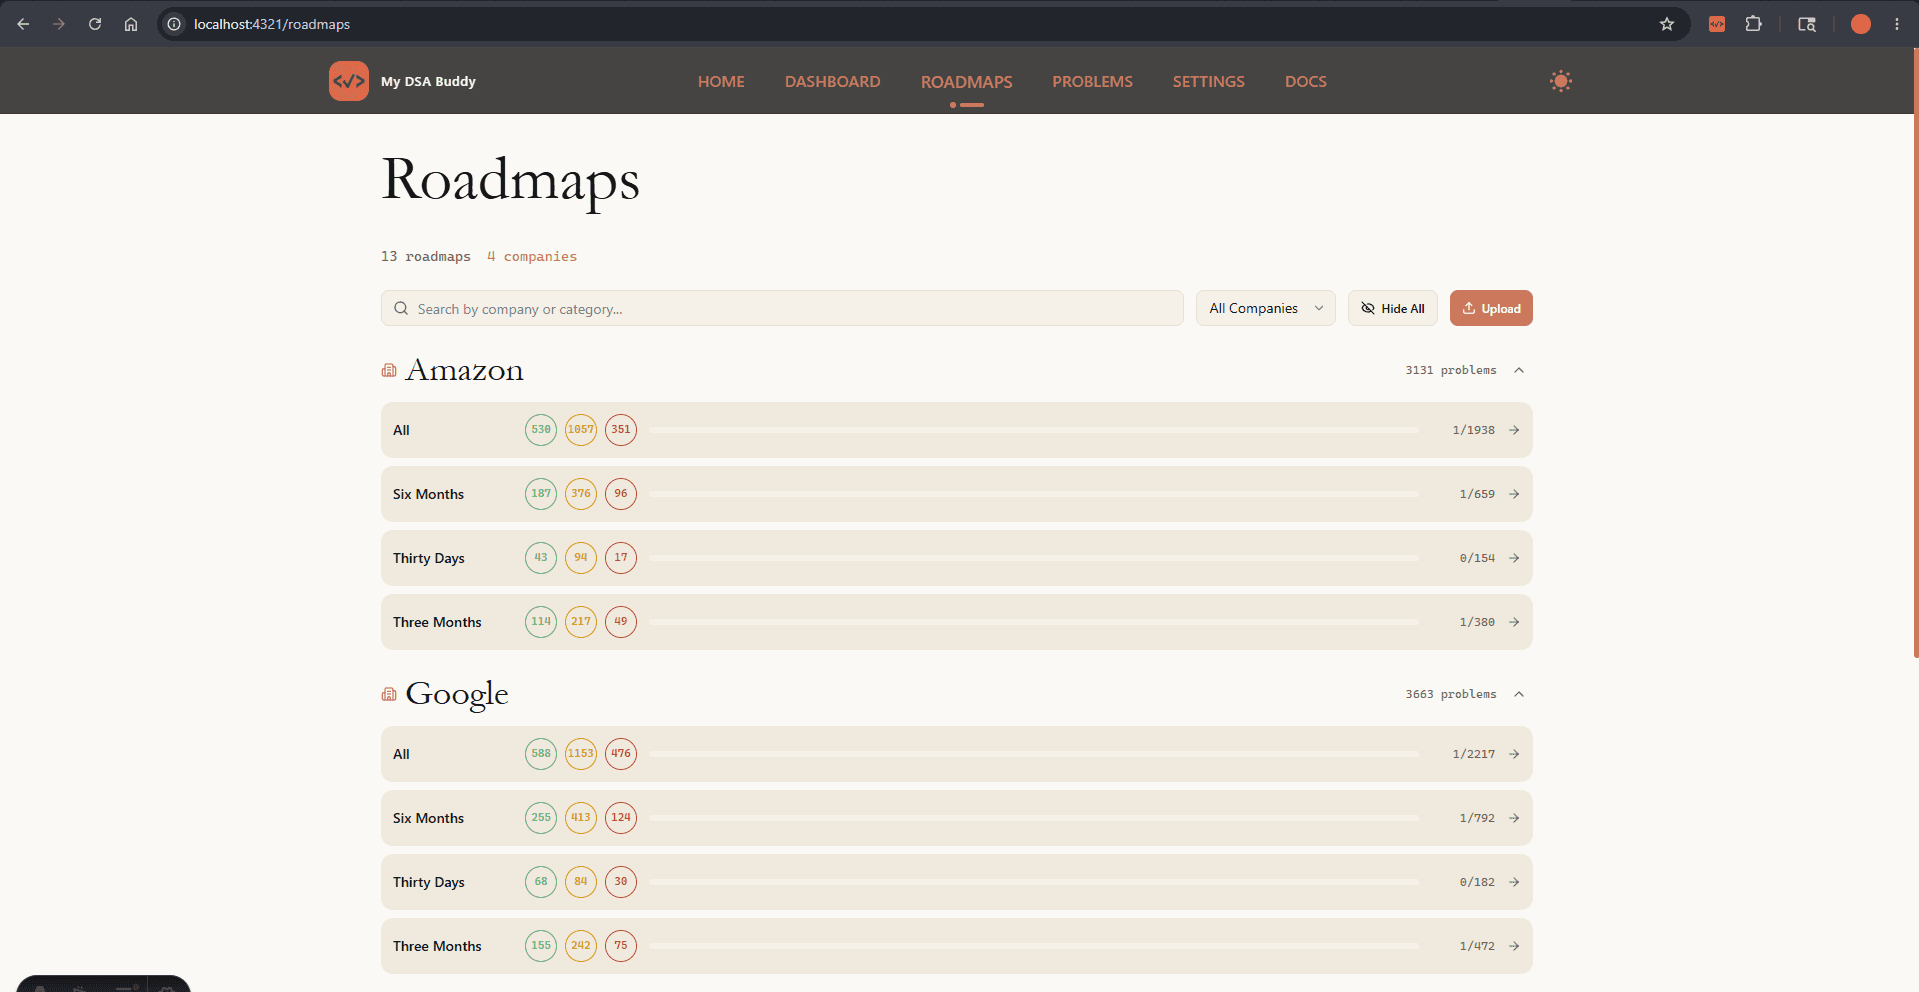Open the SETTINGS nav tab

1209,81
